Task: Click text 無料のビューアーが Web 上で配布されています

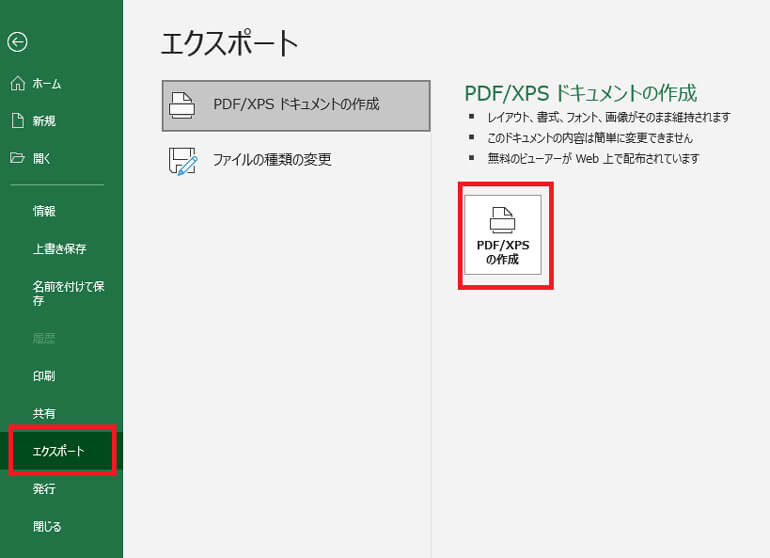Action: pyautogui.click(x=593, y=159)
